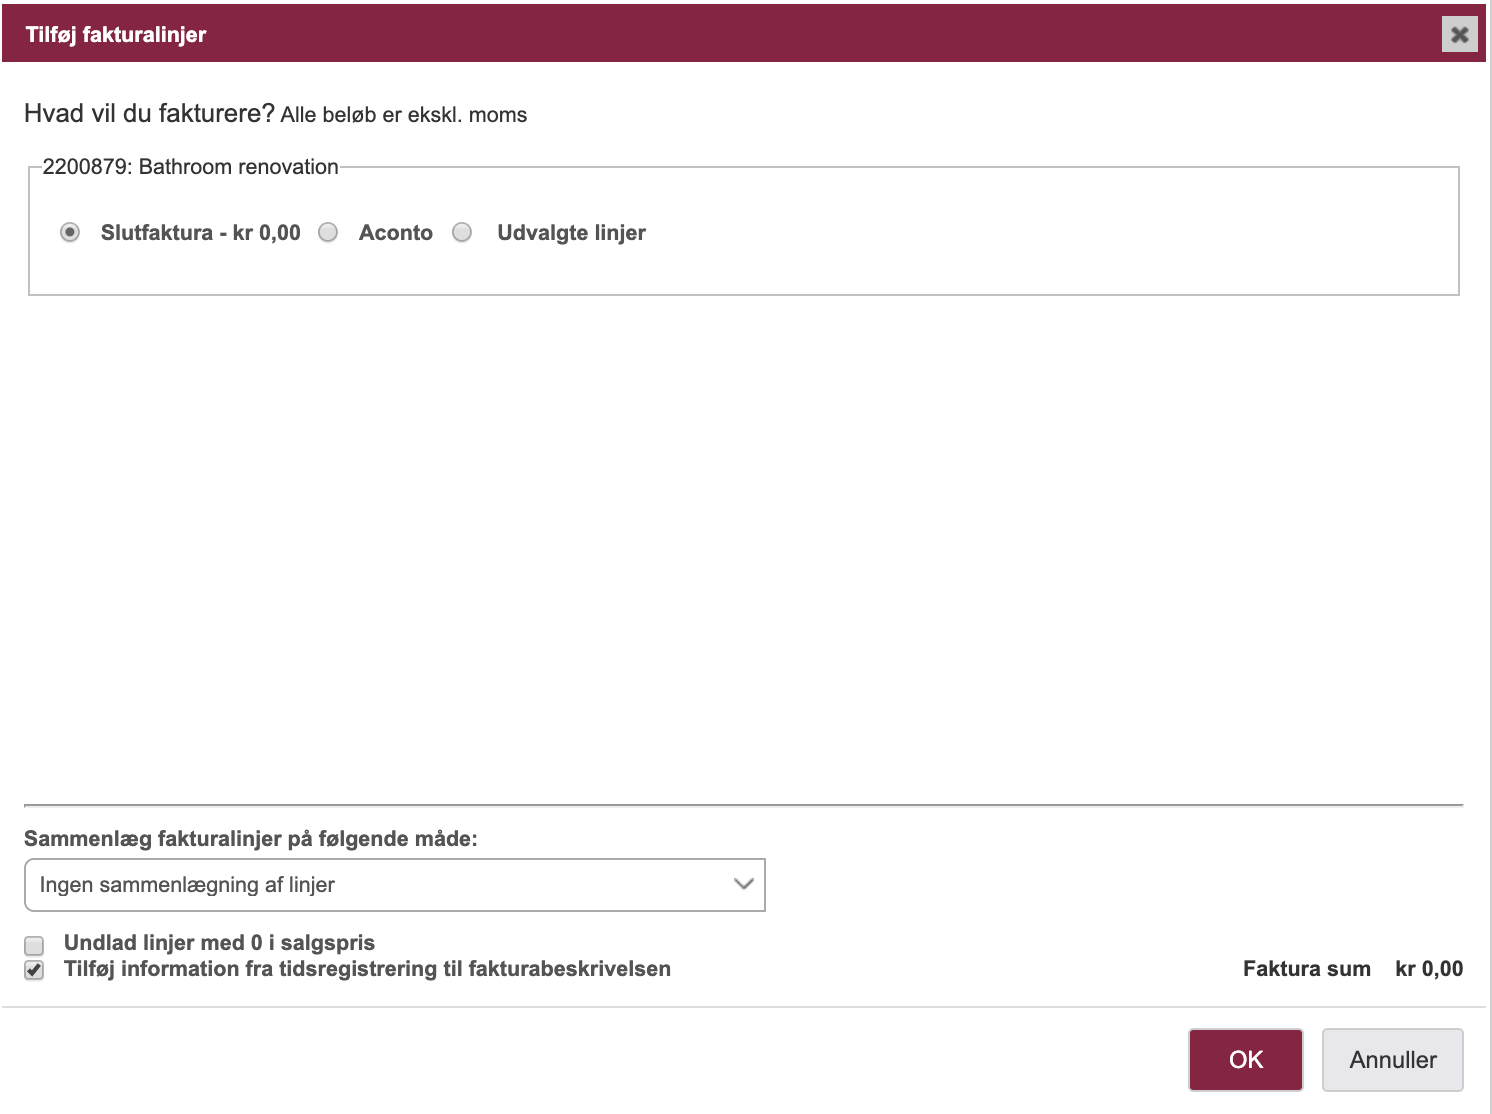The width and height of the screenshot is (1492, 1114).
Task: Enable Undlad linjer med 0 i salgspris
Action: 35,945
